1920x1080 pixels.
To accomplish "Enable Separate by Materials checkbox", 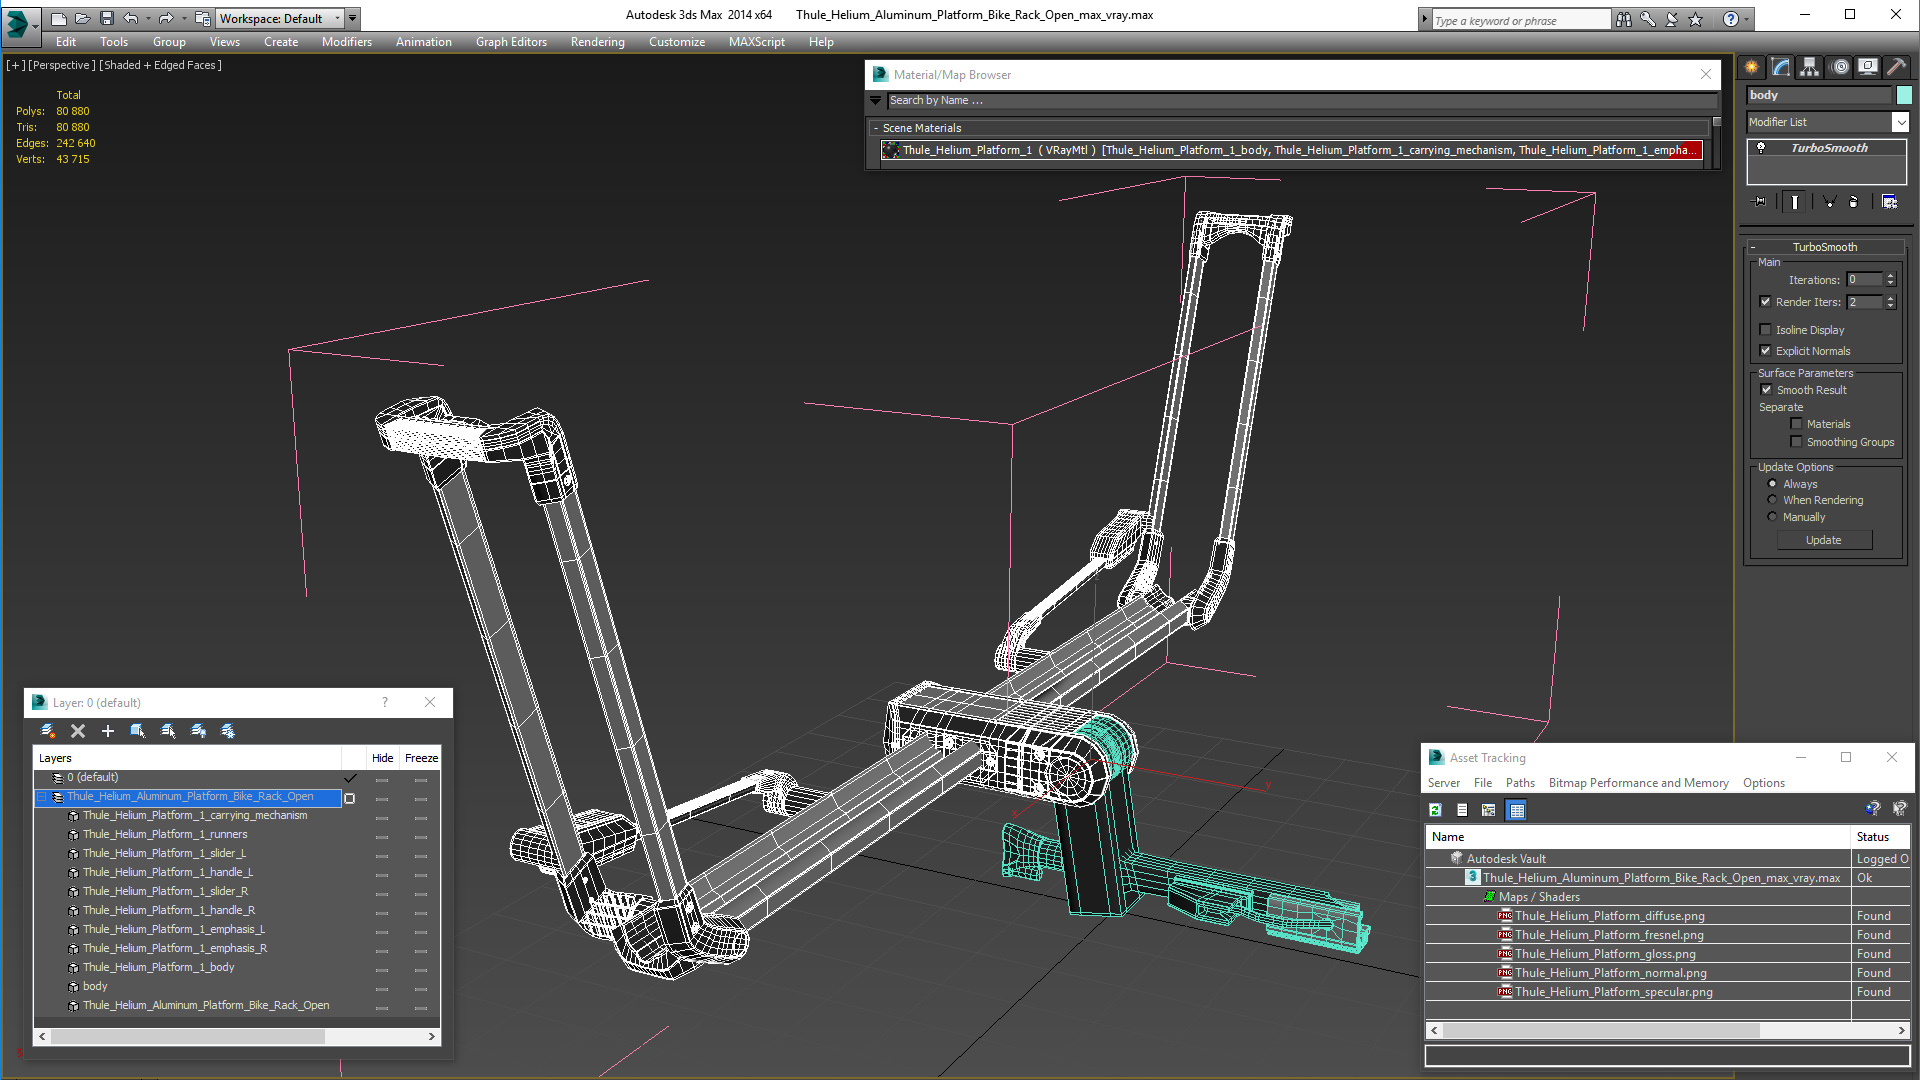I will tap(1796, 424).
